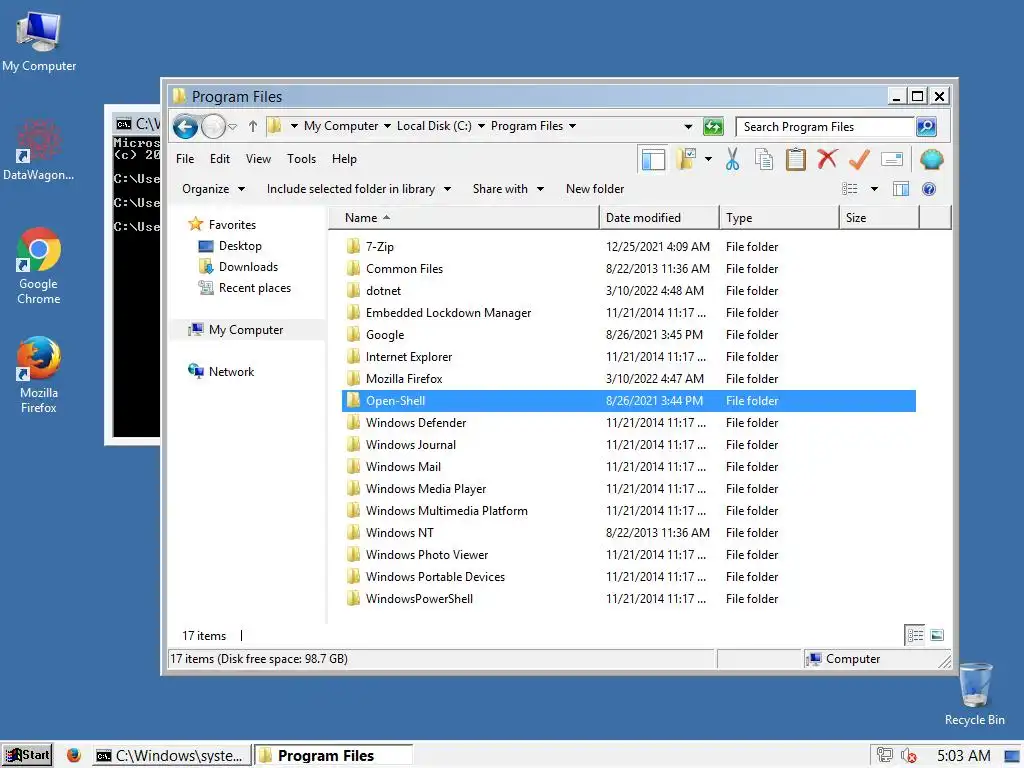Image resolution: width=1024 pixels, height=768 pixels.
Task: Click the Google Chrome desktop shortcut
Action: [39, 266]
